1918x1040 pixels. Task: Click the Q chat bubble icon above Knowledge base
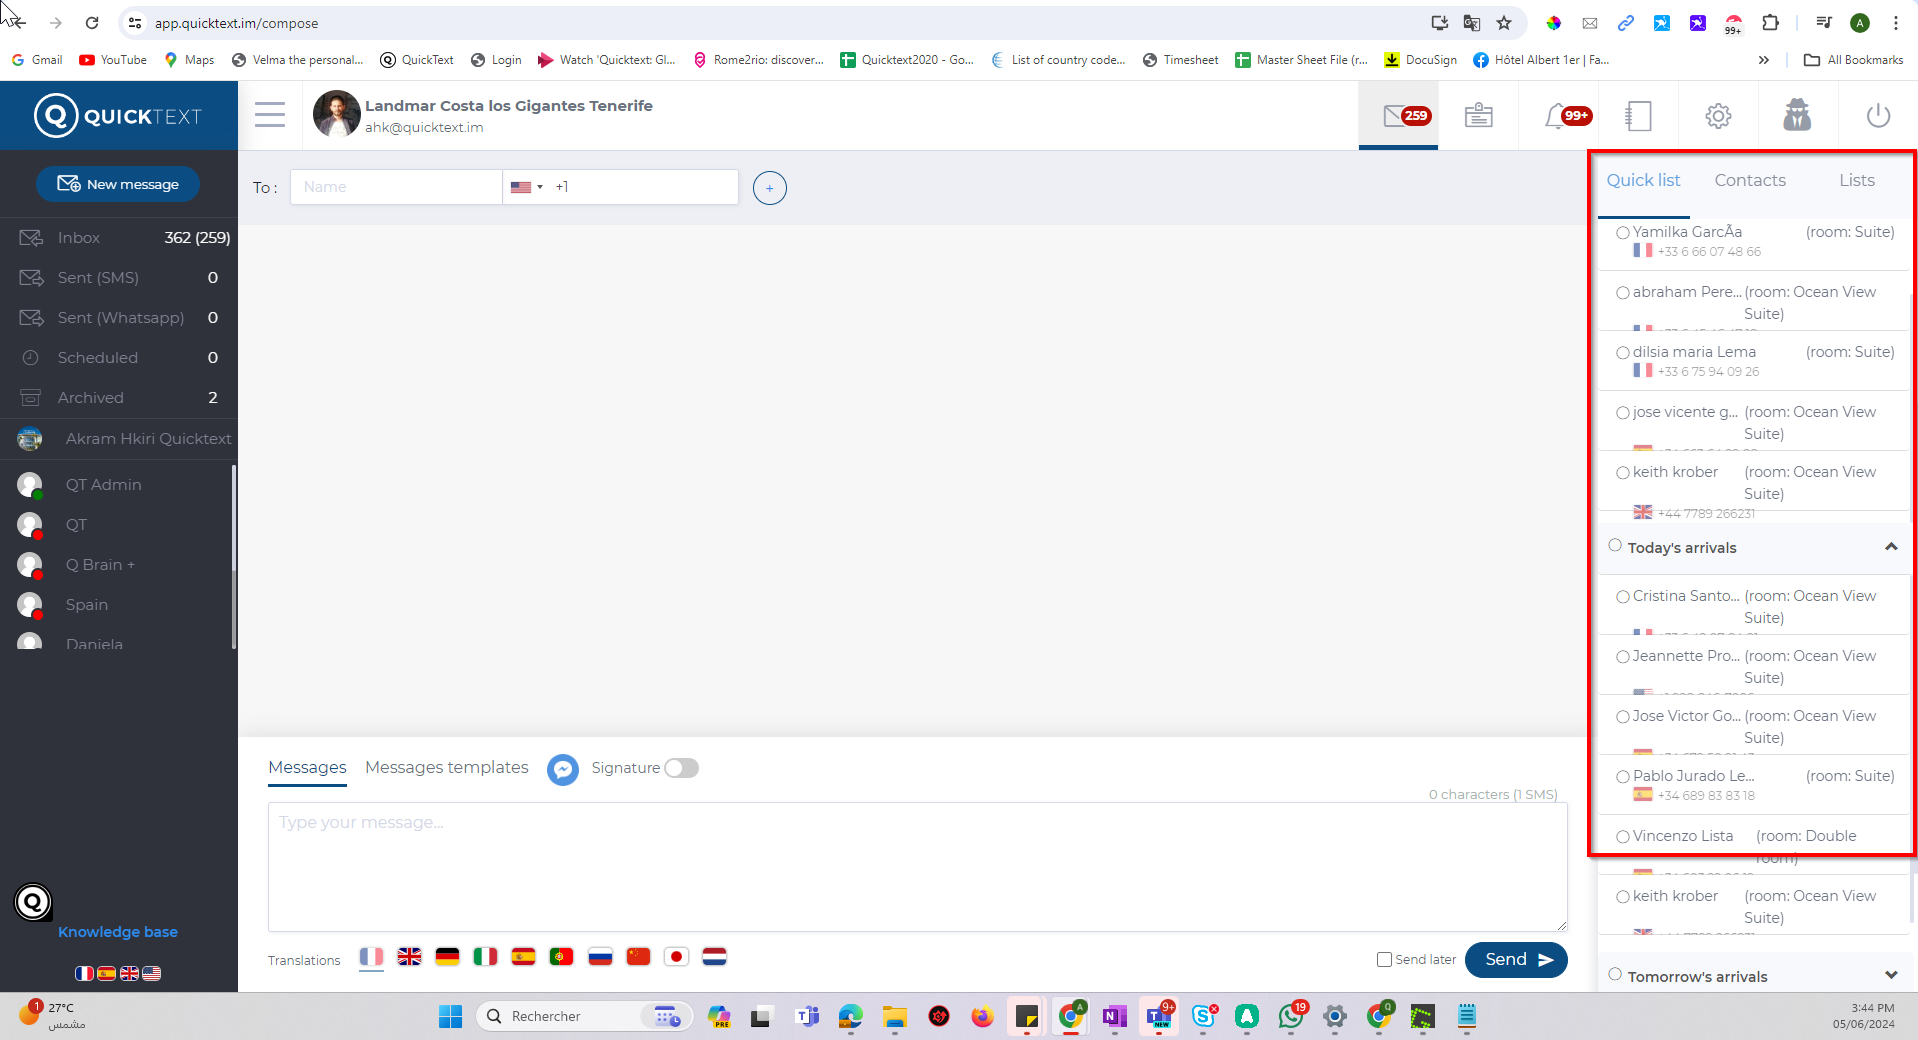tap(33, 902)
